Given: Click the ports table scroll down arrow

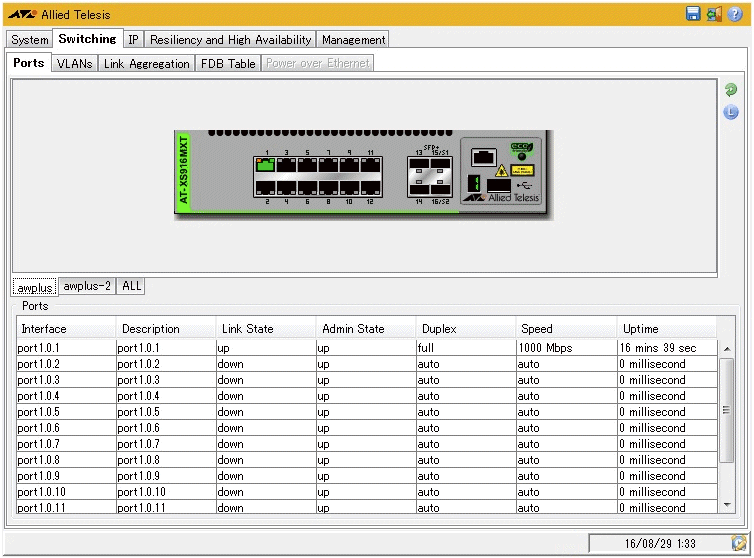Looking at the screenshot, I should coord(727,506).
